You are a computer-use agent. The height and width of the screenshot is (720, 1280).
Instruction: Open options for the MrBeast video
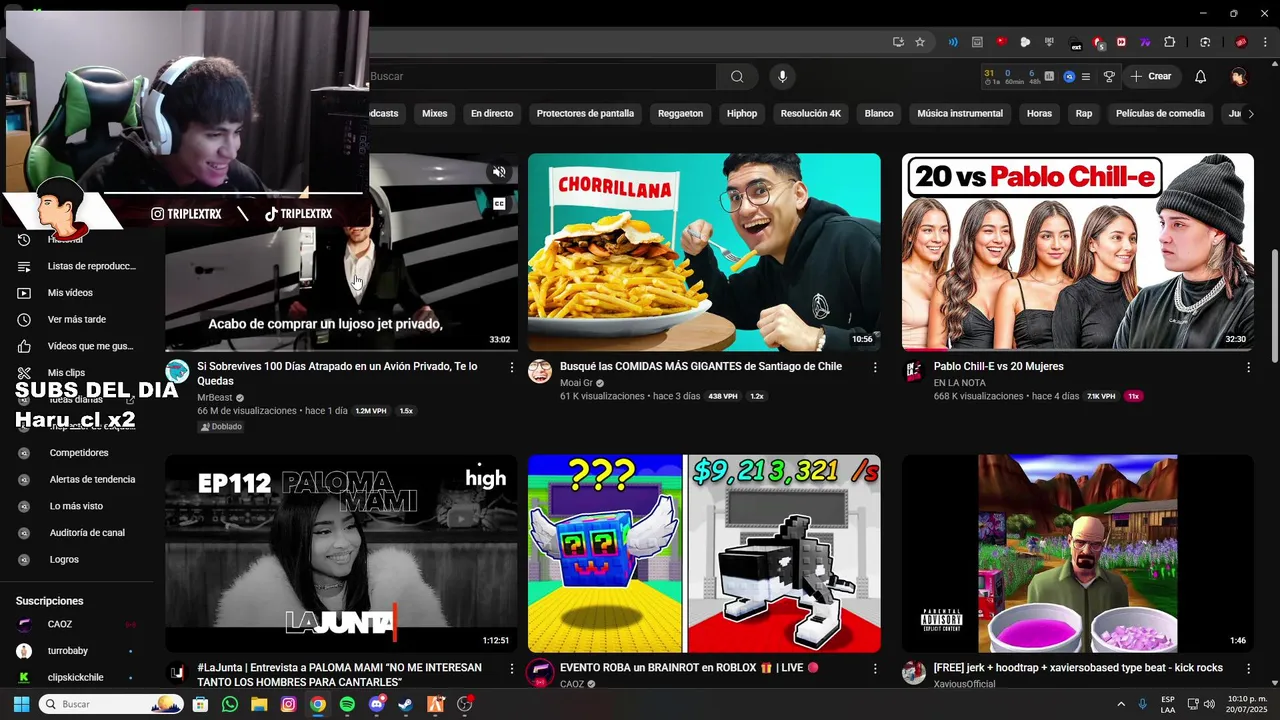pos(512,368)
